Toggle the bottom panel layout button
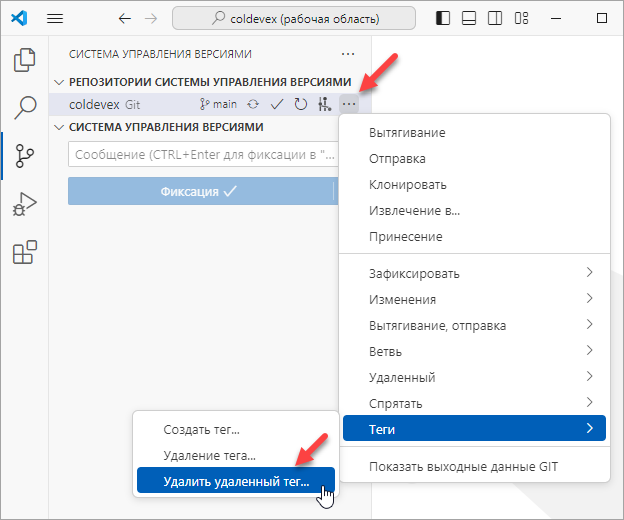The height and width of the screenshot is (520, 624). click(469, 19)
